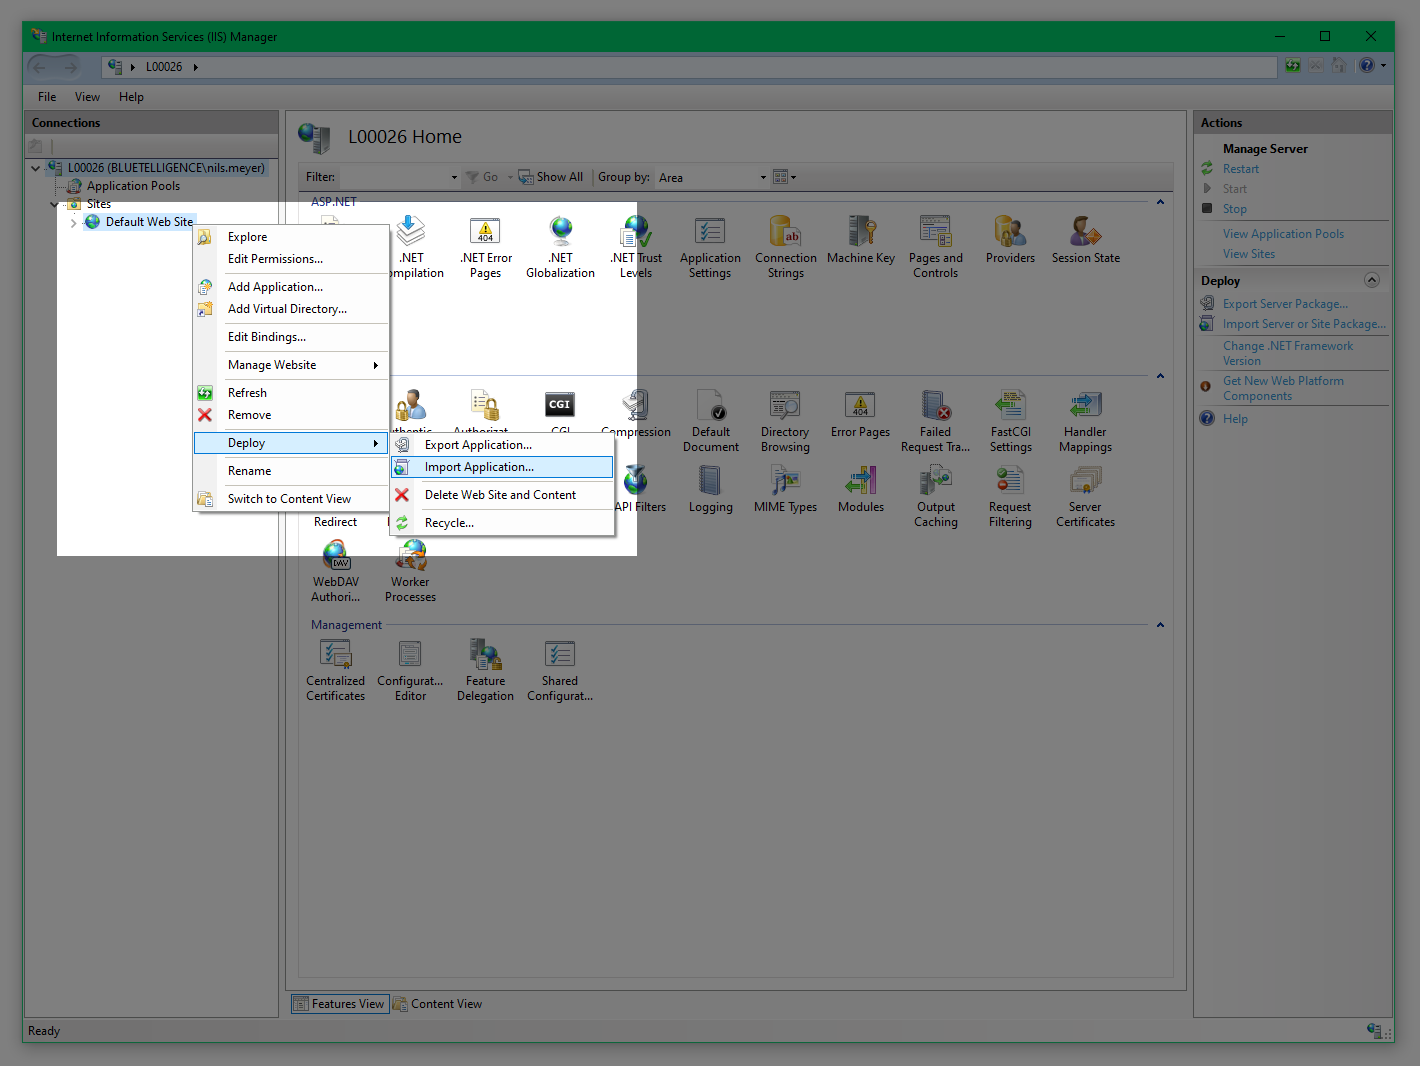Open the MIME Types icon
This screenshot has width=1420, height=1066.
[x=785, y=490]
